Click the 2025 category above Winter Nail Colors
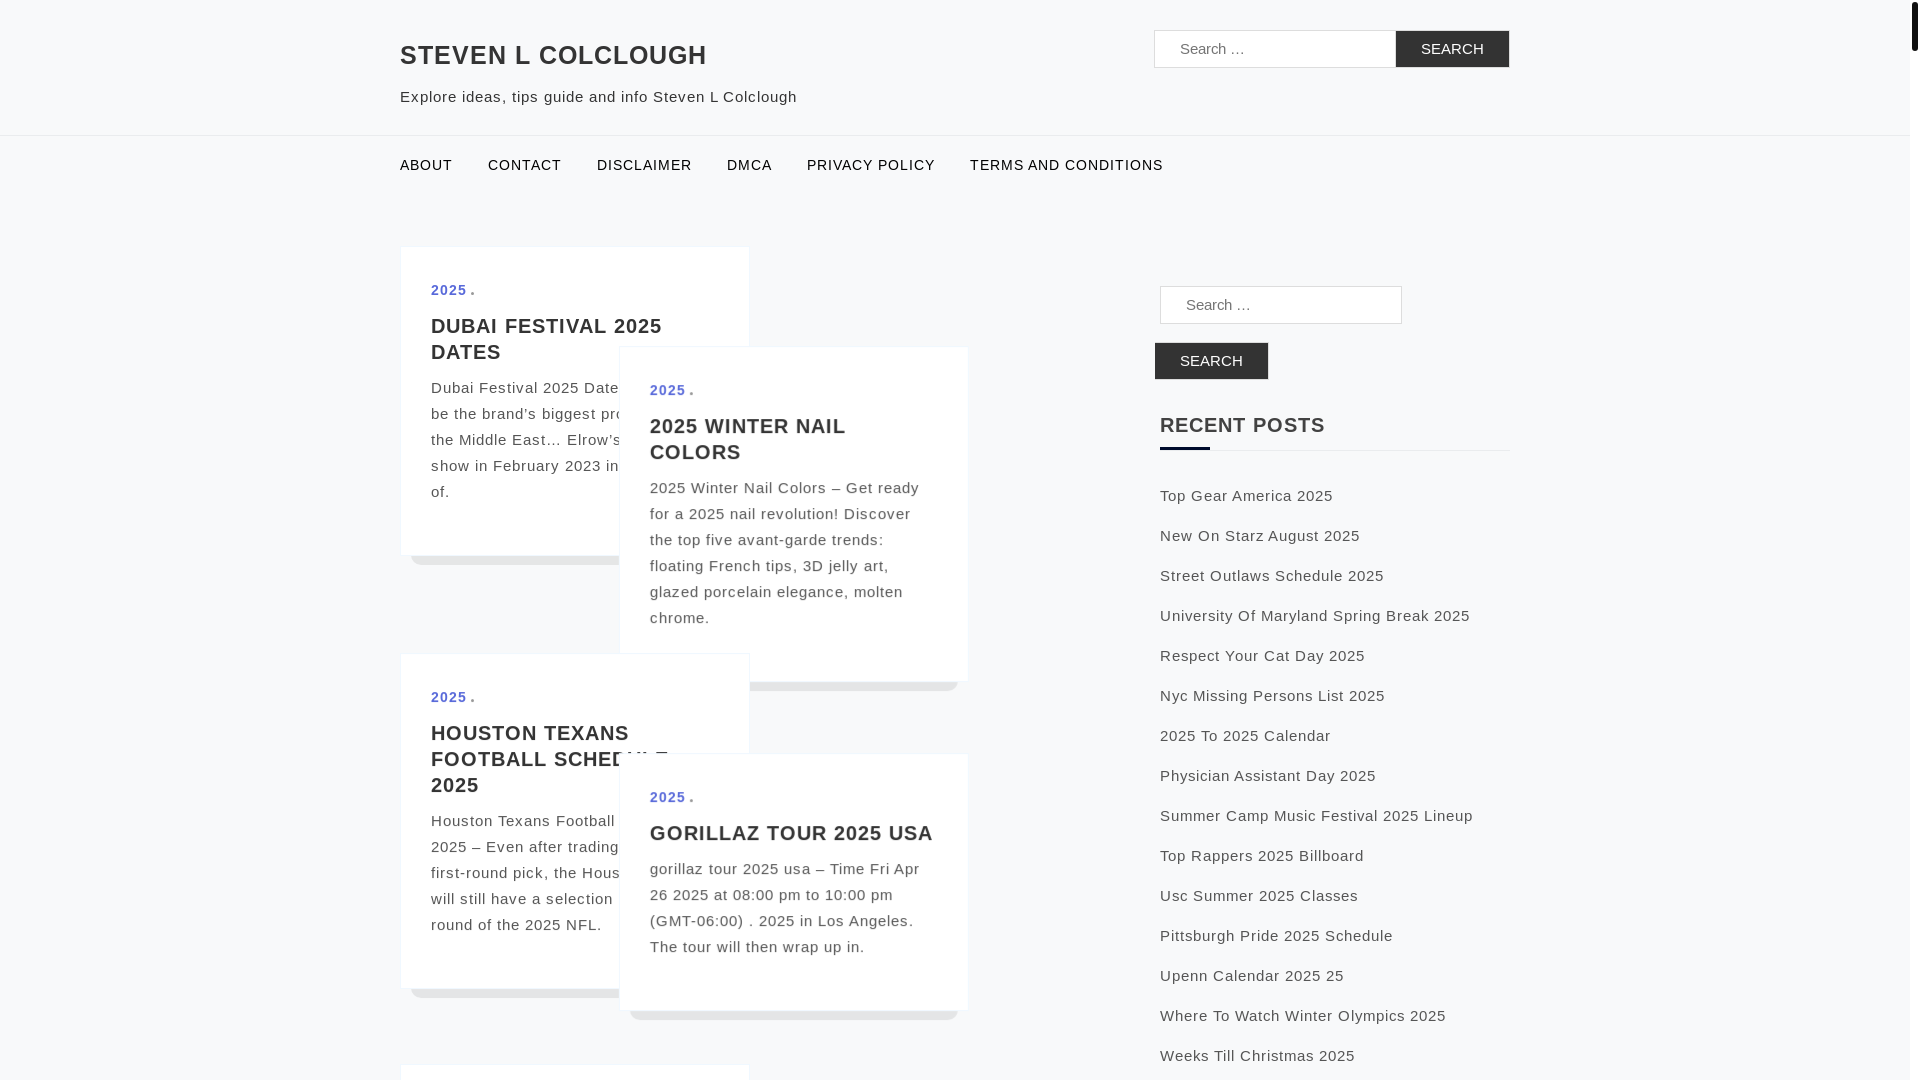Viewport: 1920px width, 1080px height. [x=668, y=390]
